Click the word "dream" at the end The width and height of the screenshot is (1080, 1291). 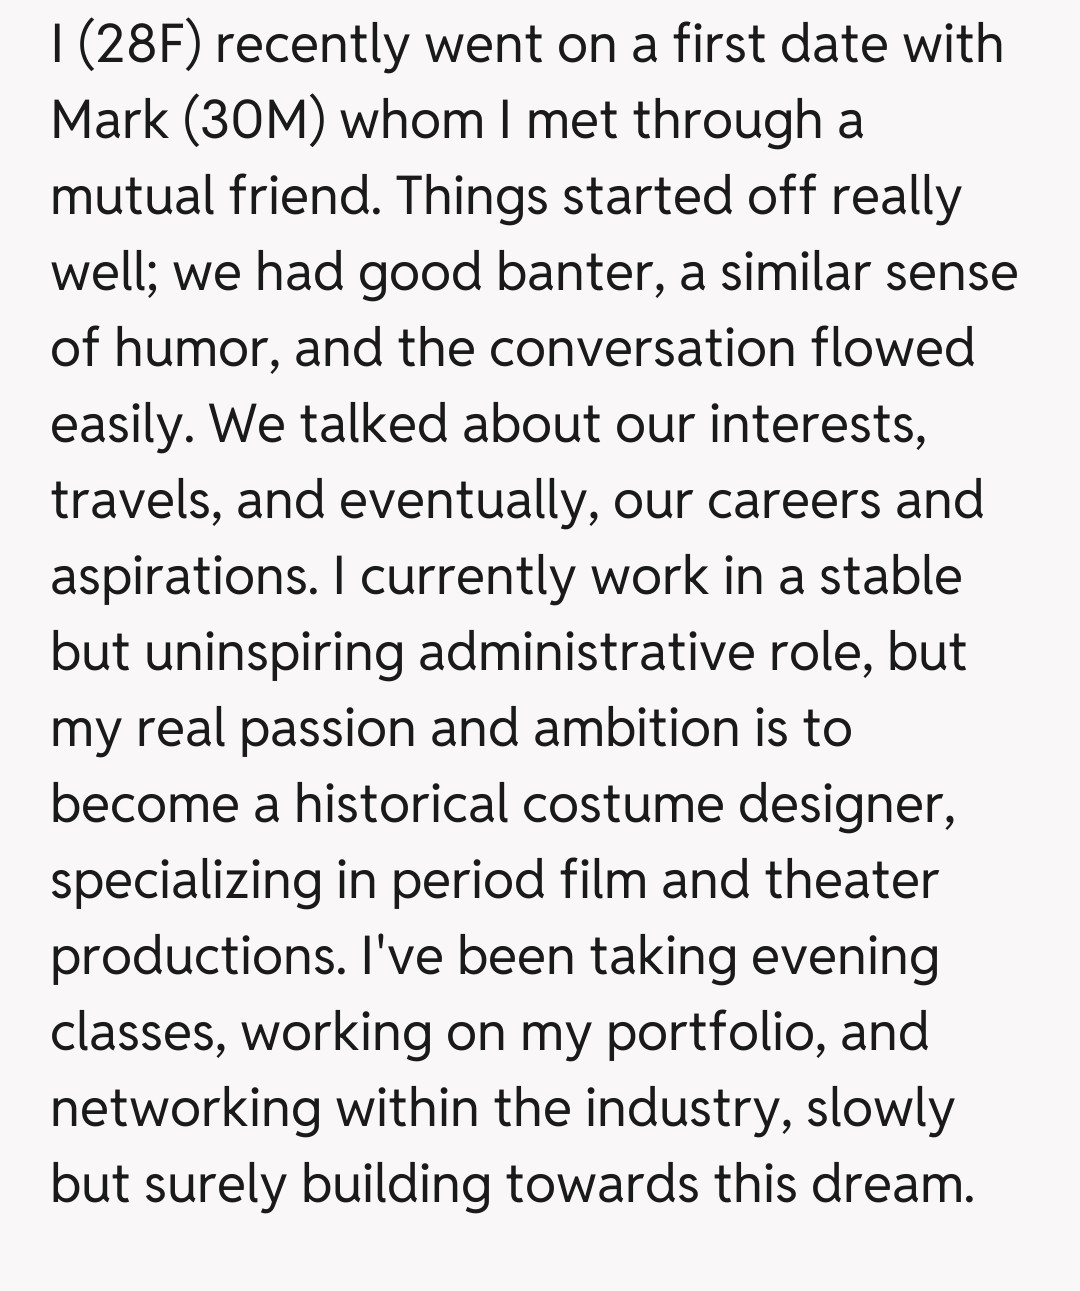click(x=890, y=1185)
